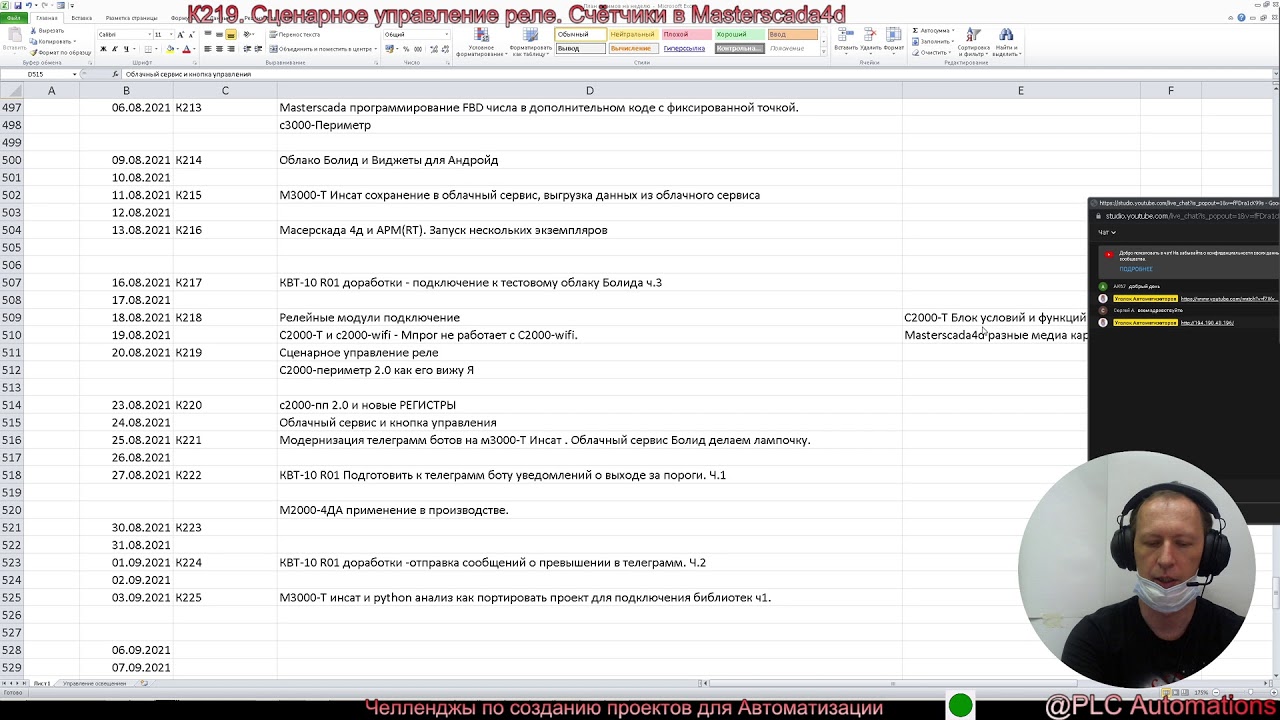1280x720 pixels.
Task: Select column D header
Action: click(x=589, y=90)
